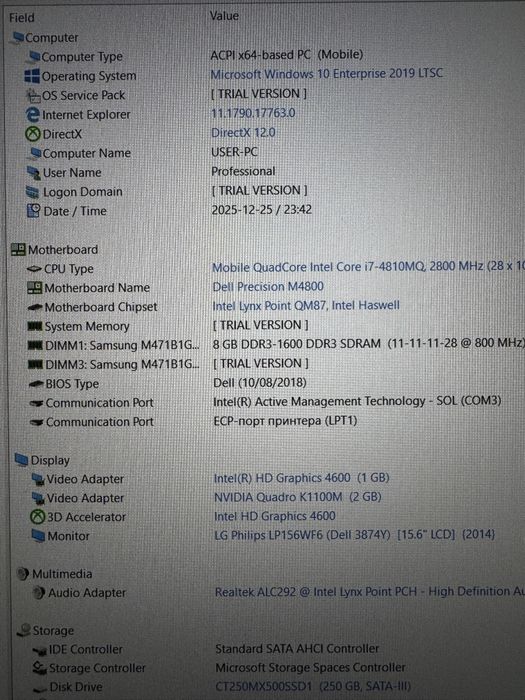Select the BIOS Type label
The image size is (525, 700).
[72, 384]
